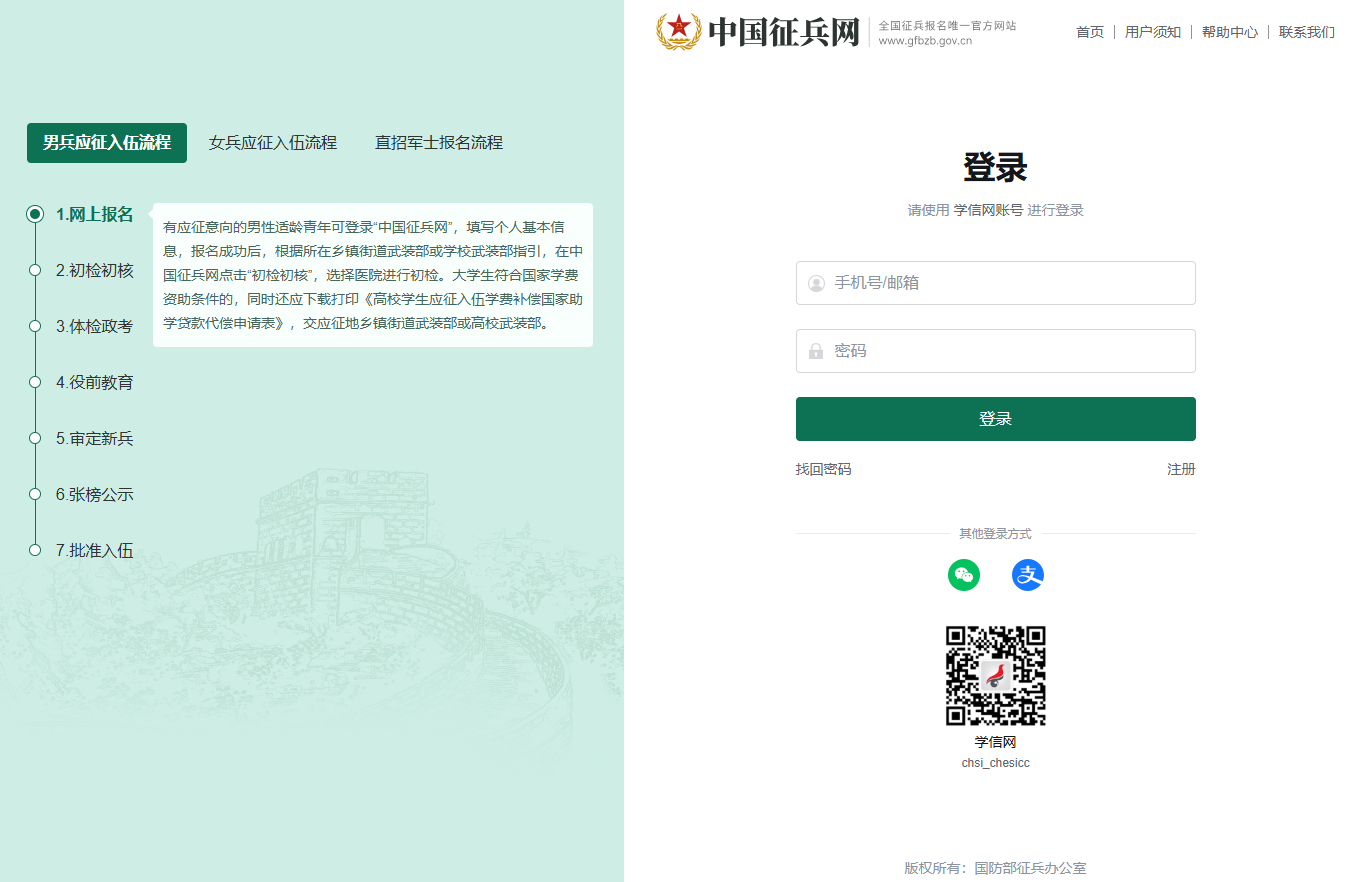The image size is (1354, 882).
Task: Click the user icon in phone/email field
Action: (816, 284)
